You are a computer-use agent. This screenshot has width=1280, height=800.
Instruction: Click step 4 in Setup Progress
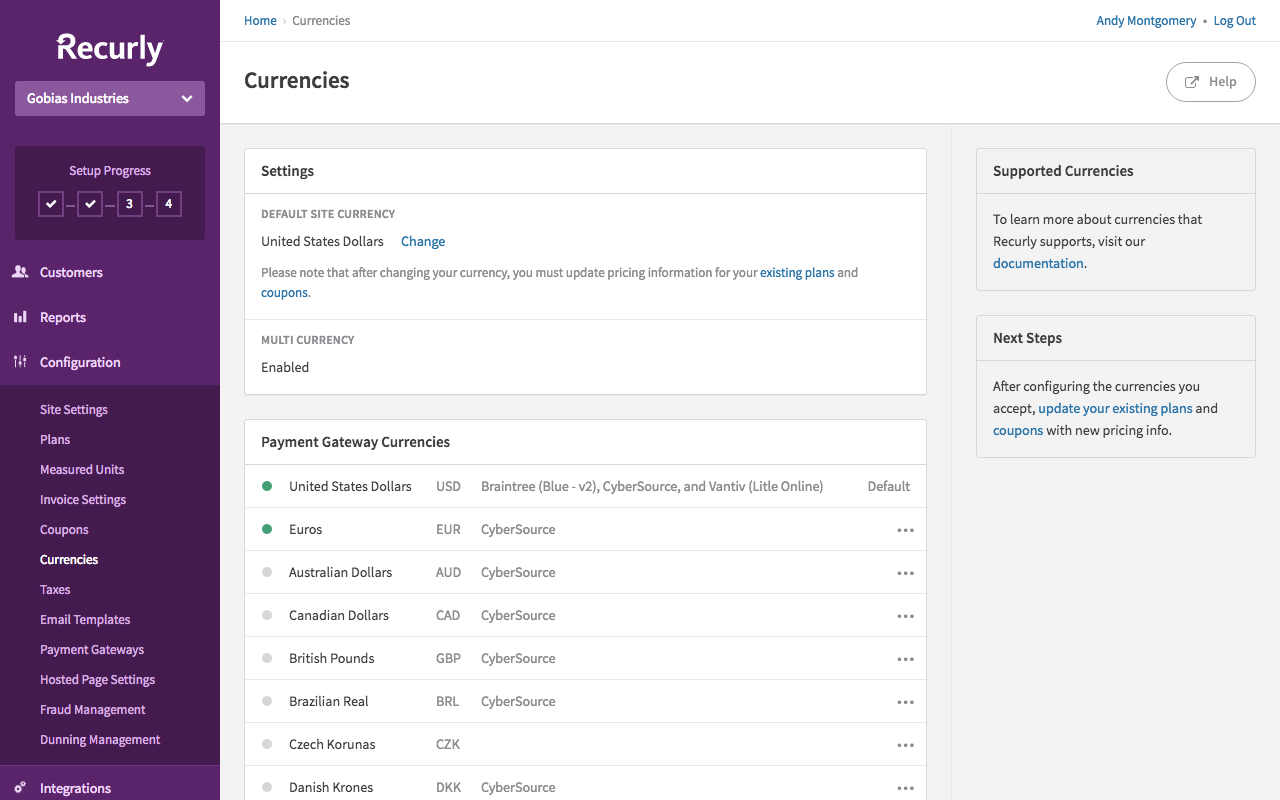168,203
